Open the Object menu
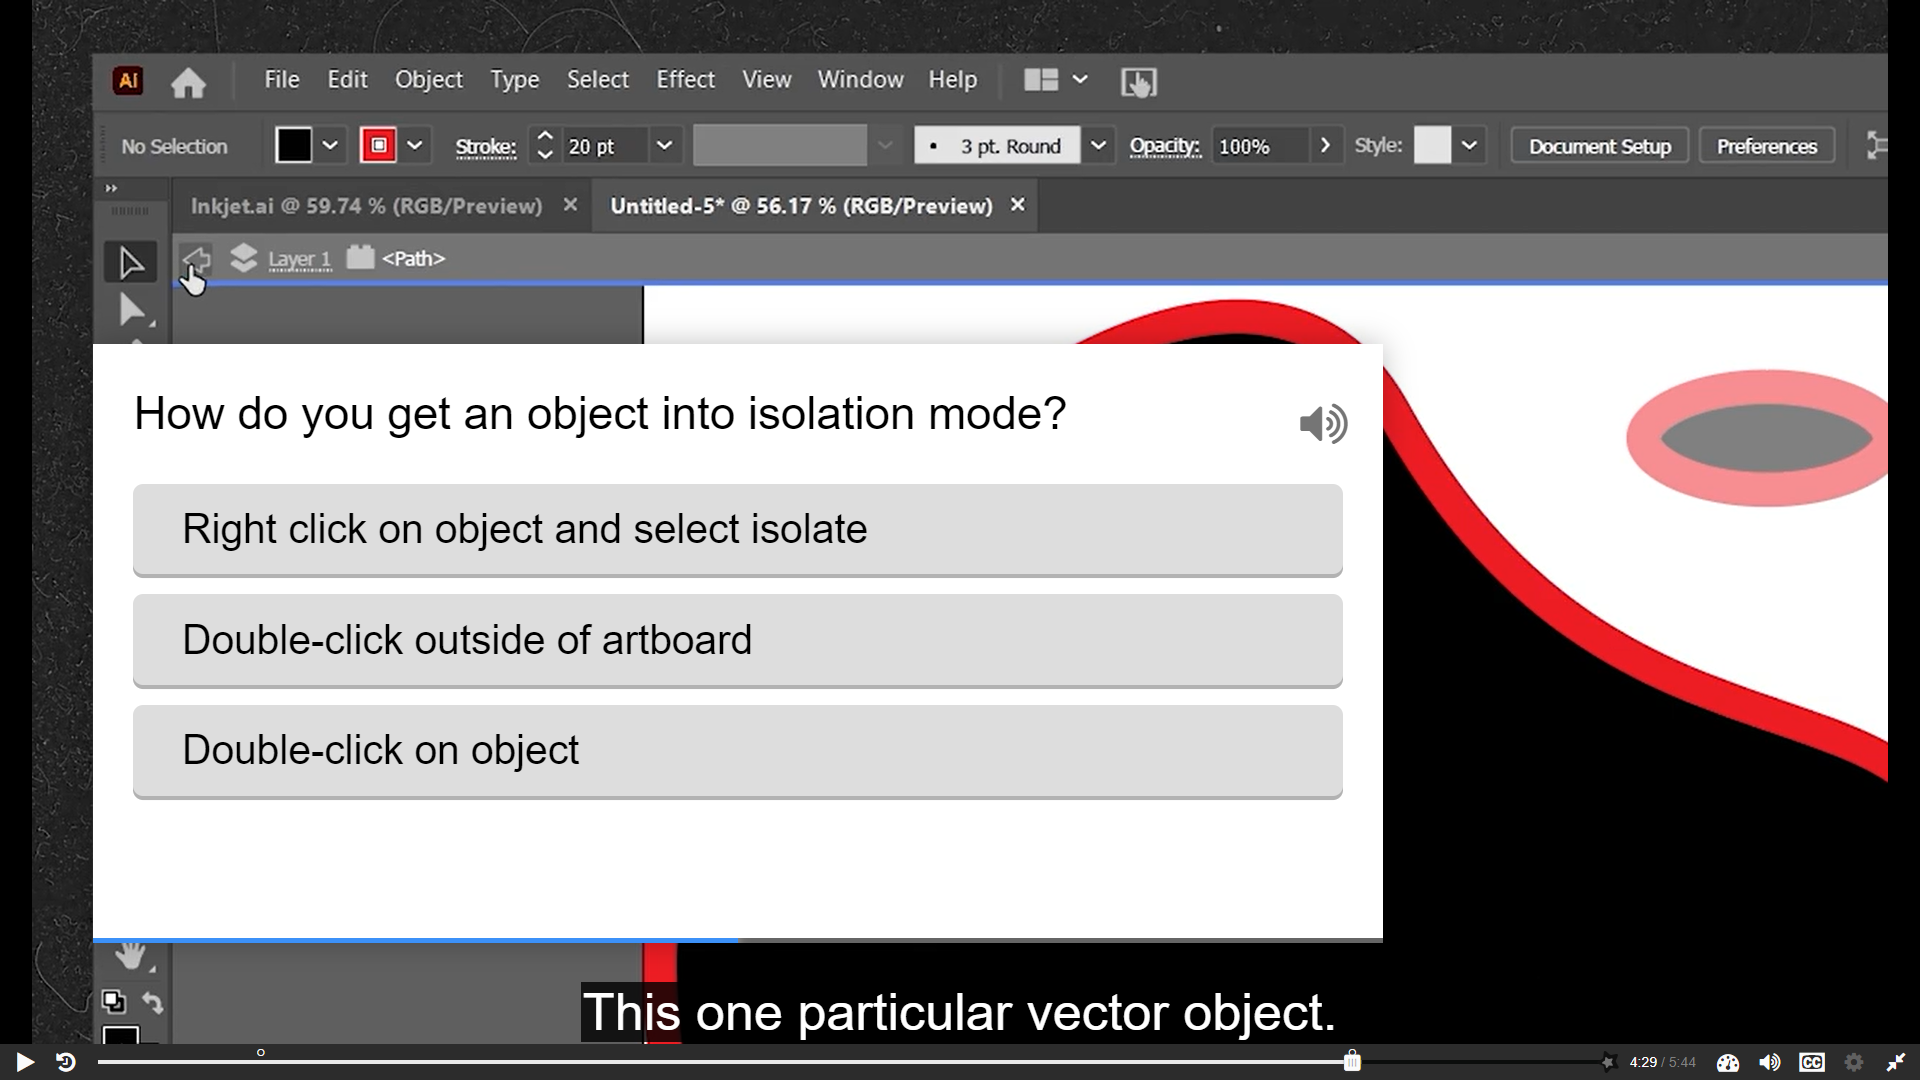The width and height of the screenshot is (1920, 1080). (x=428, y=80)
